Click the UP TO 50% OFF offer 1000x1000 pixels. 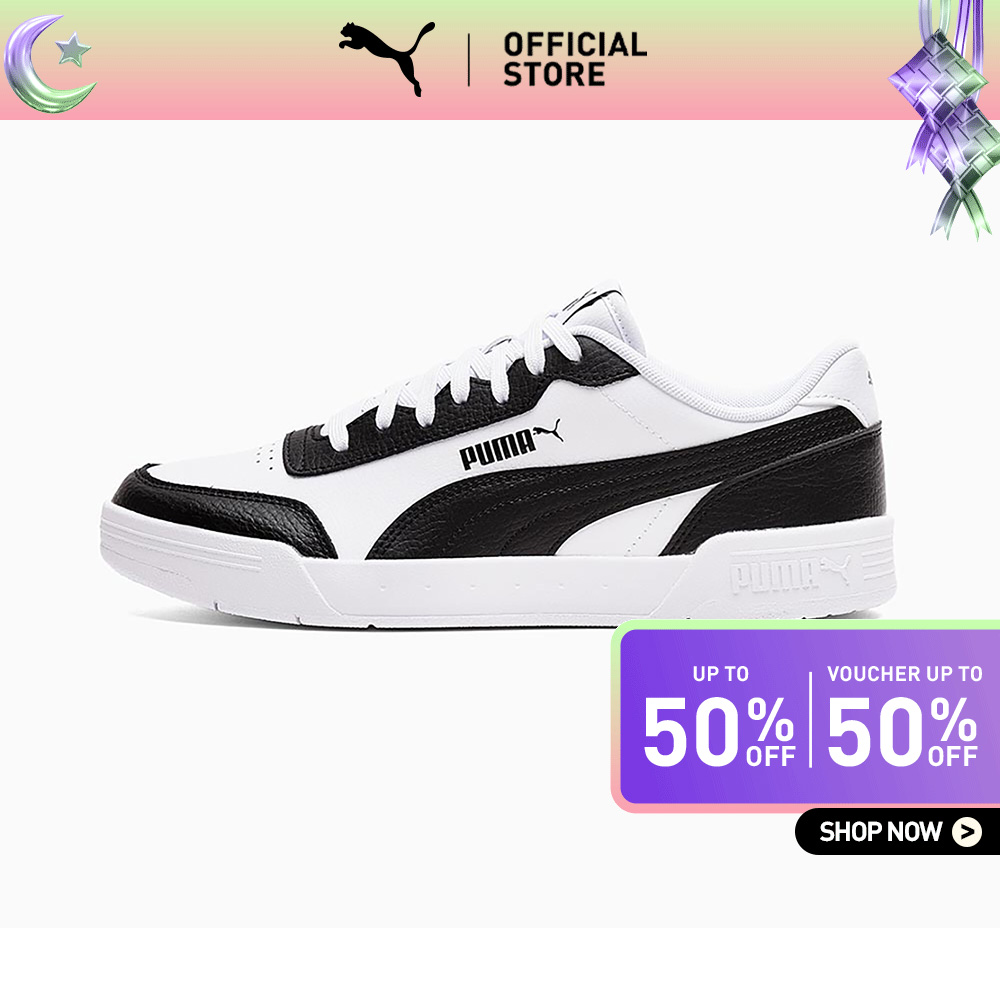pyautogui.click(x=719, y=717)
